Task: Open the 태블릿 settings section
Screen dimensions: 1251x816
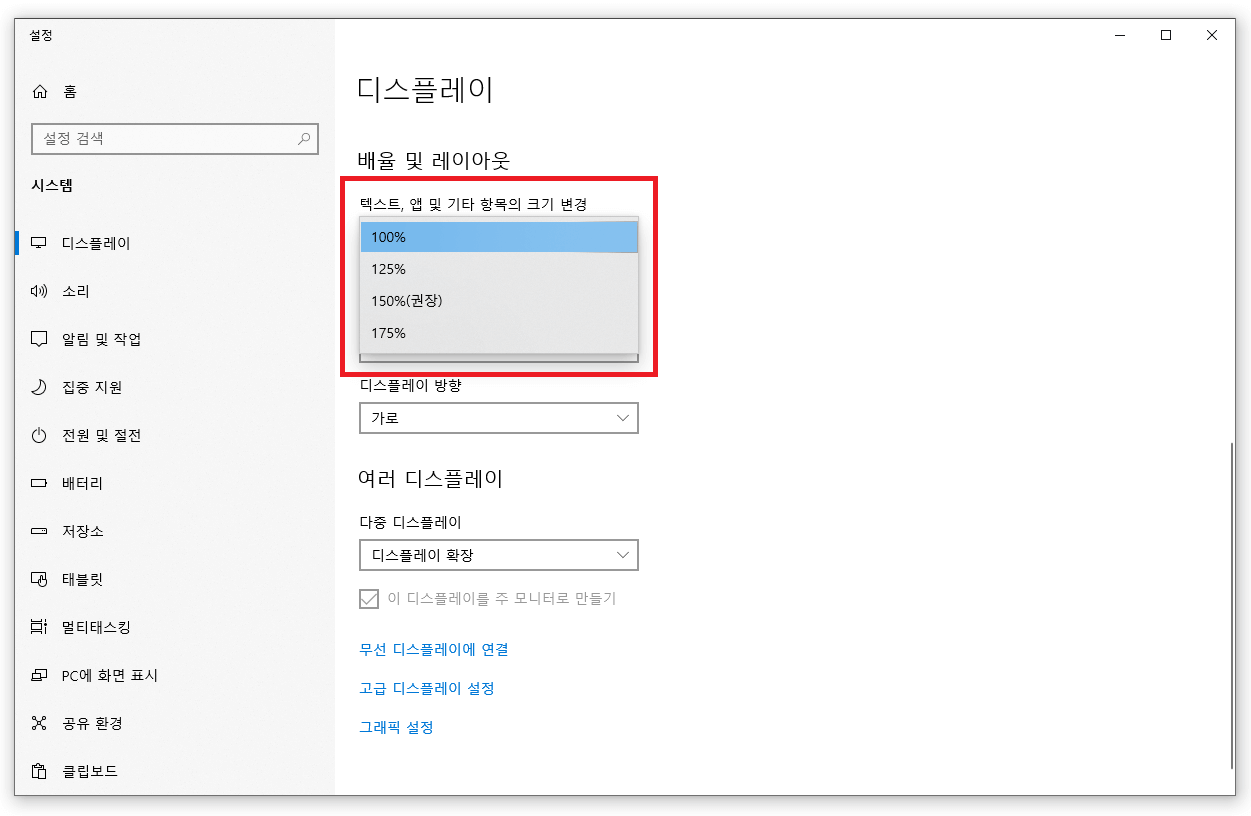Action: coord(85,579)
